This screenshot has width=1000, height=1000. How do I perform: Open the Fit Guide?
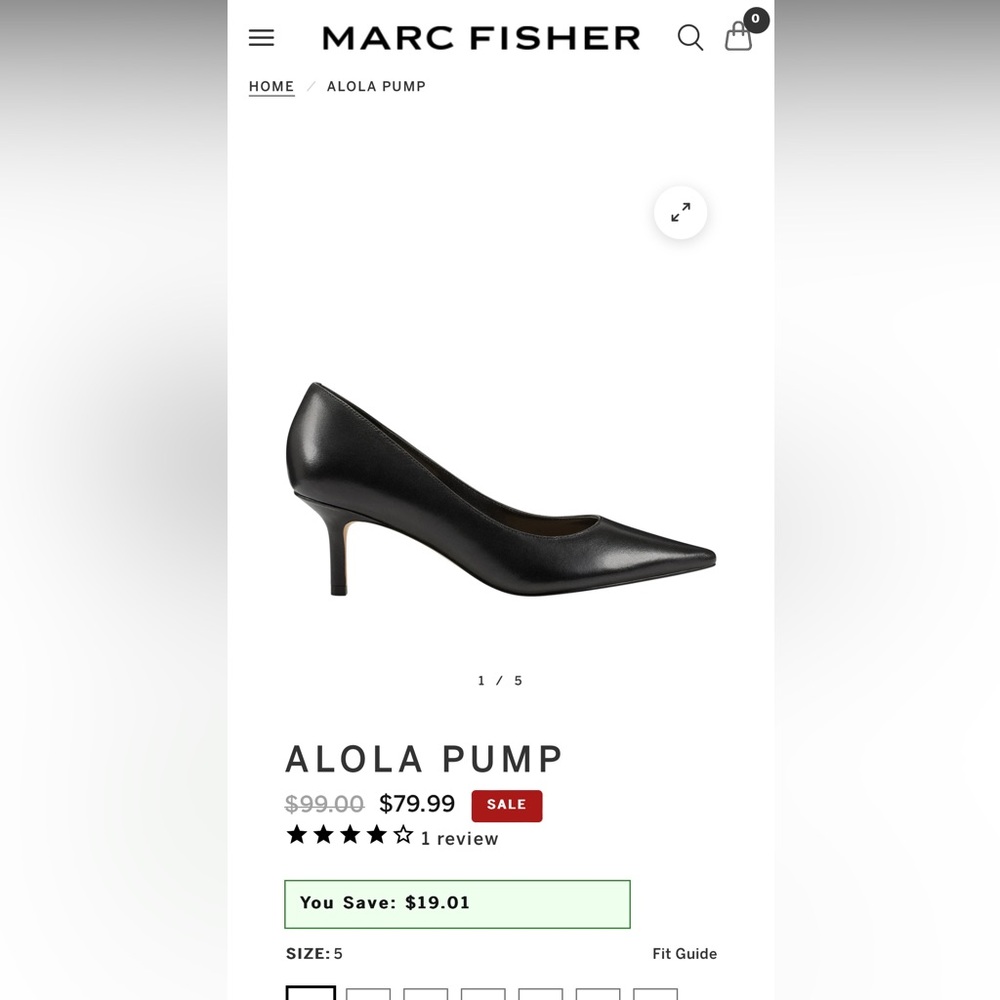687,954
